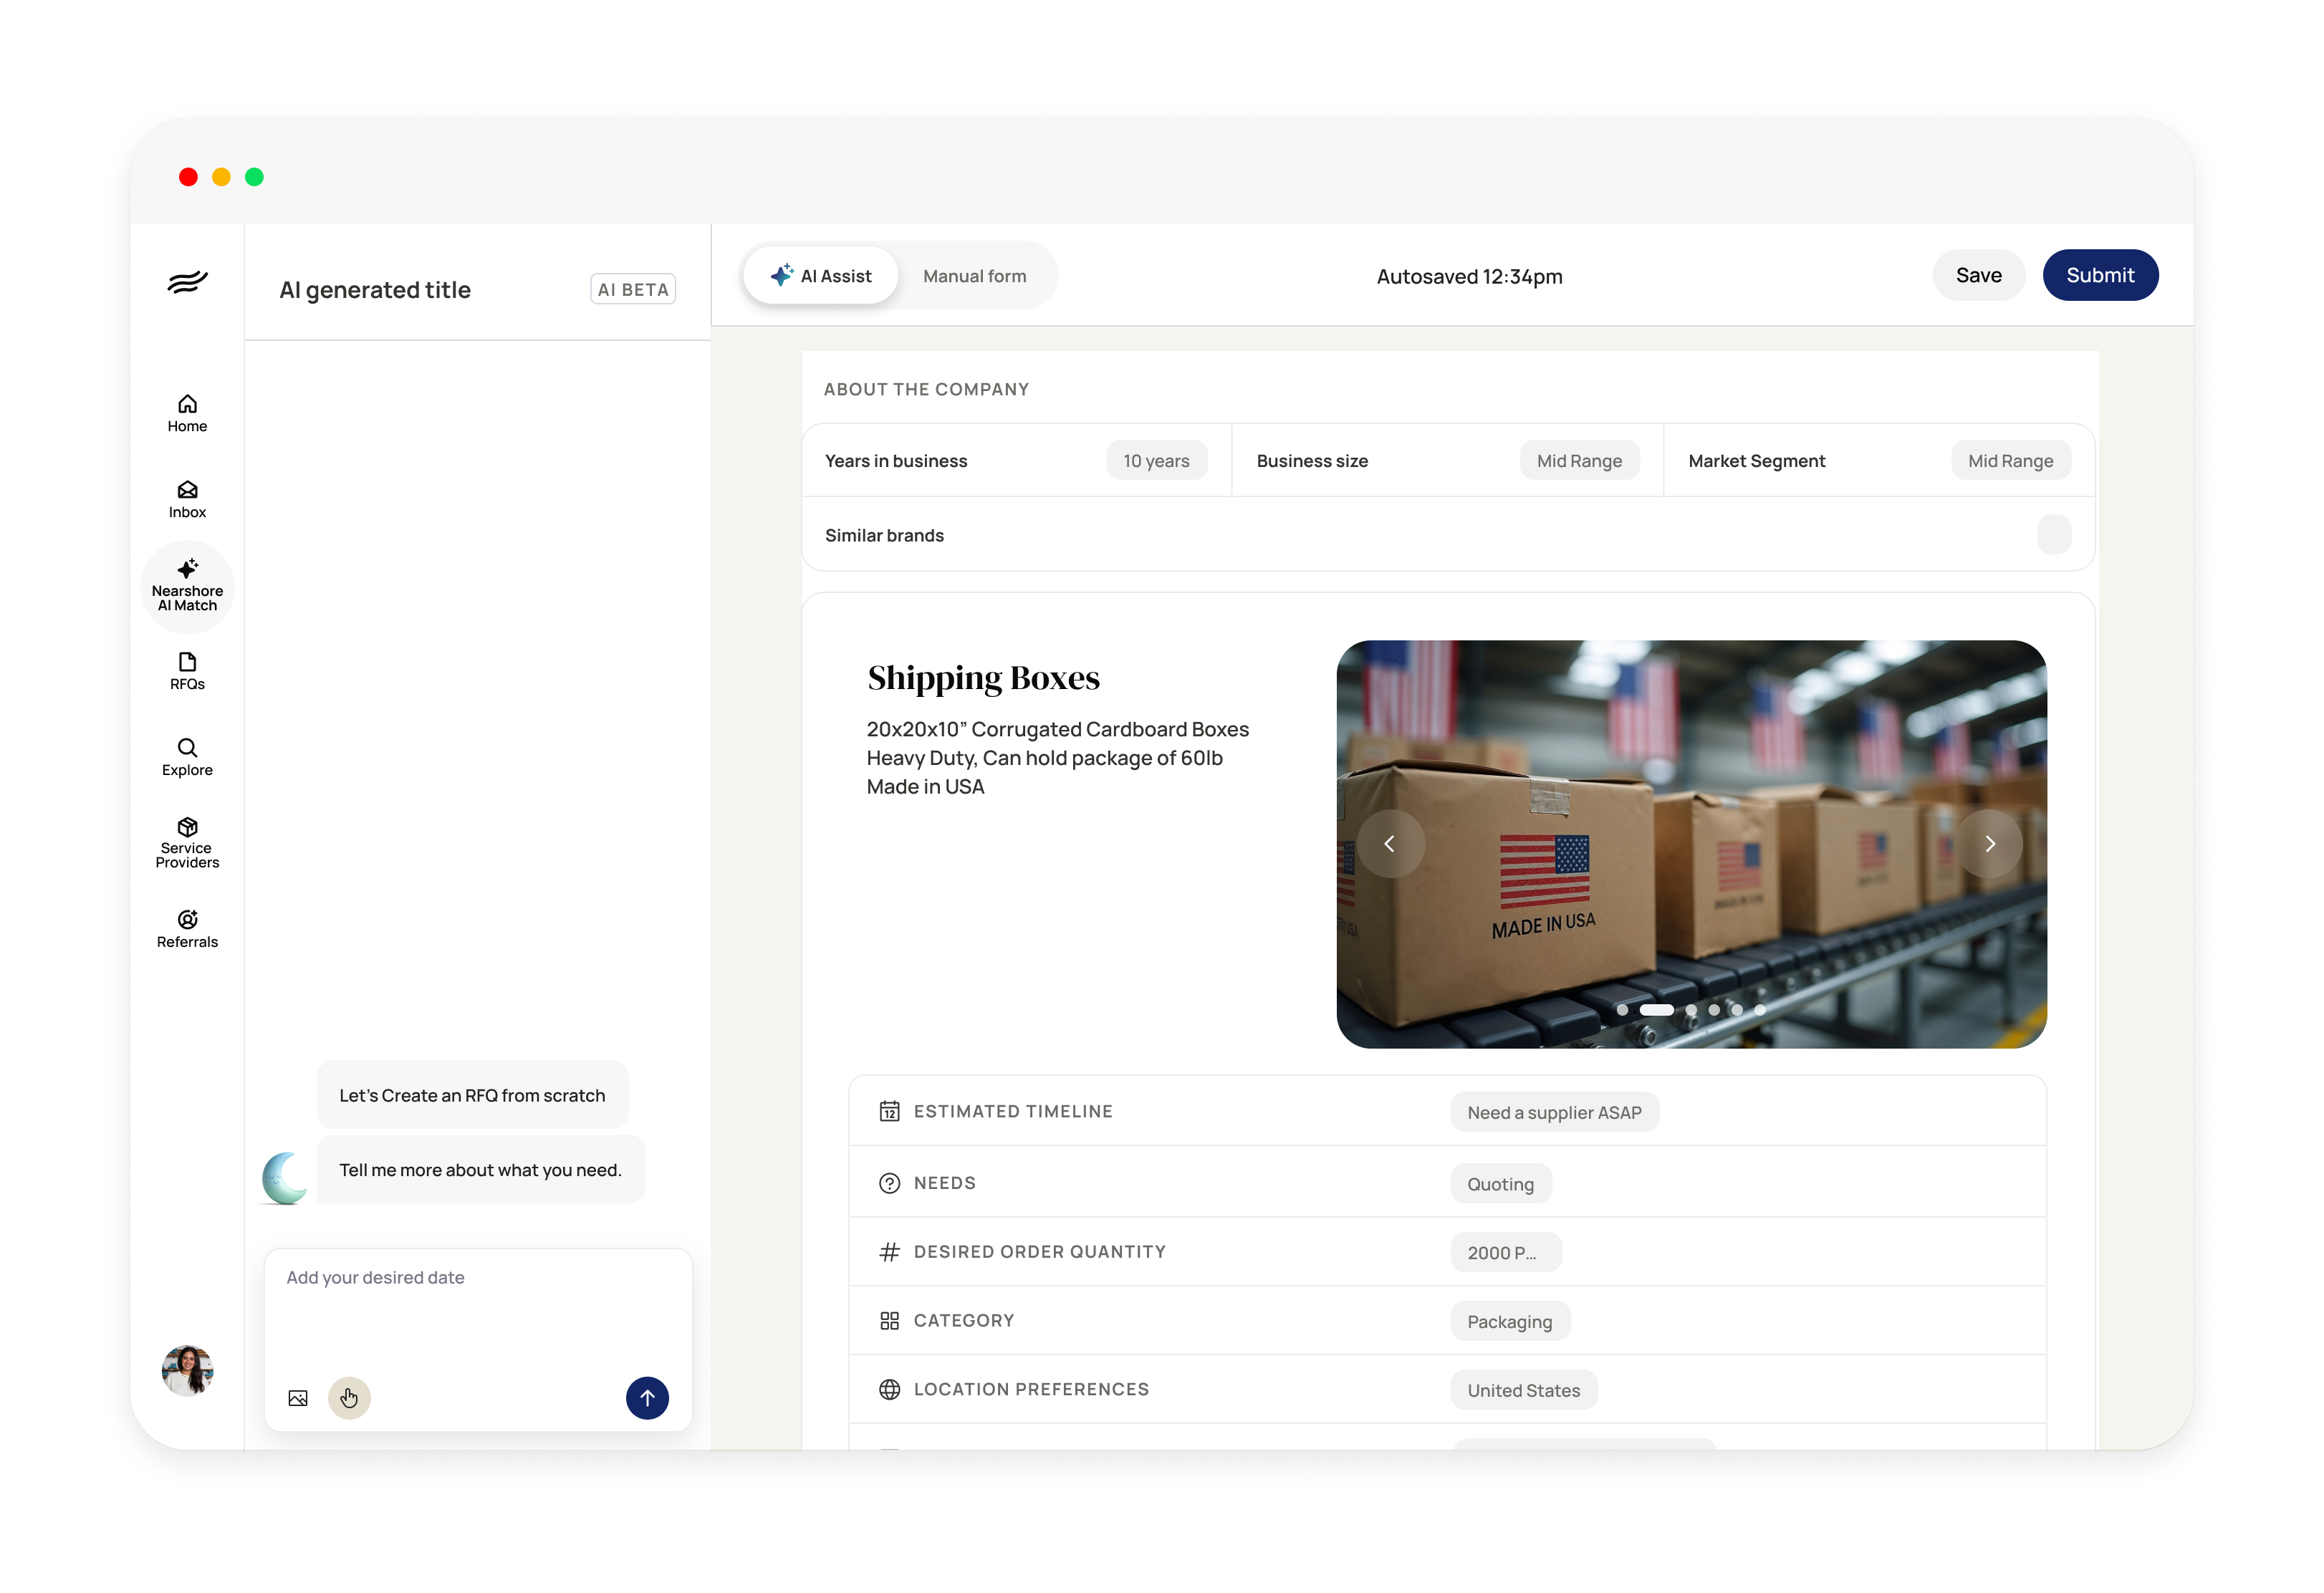2324x1593 pixels.
Task: Click the image attach icon in chat
Action: coord(298,1398)
